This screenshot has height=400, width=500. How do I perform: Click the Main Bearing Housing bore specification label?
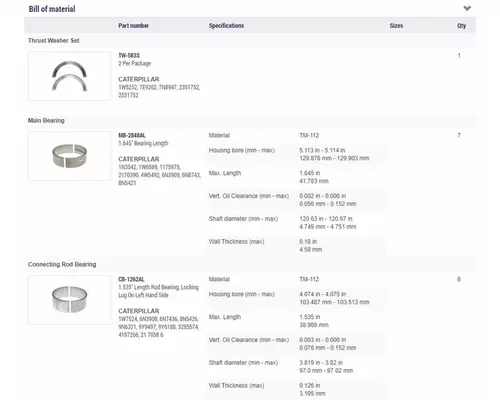click(242, 150)
